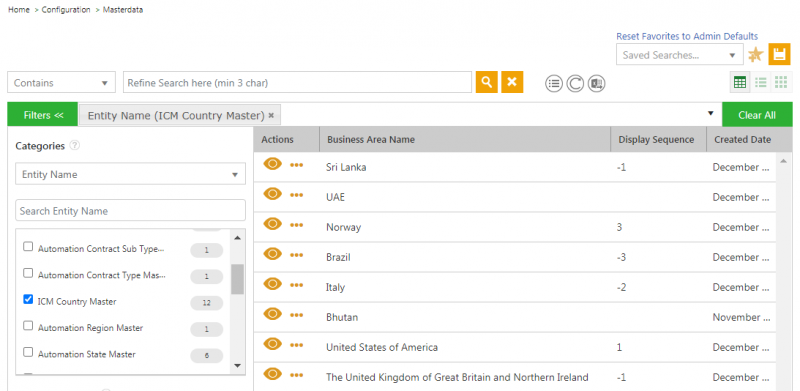Click the favorite star icon
This screenshot has height=391, width=800.
pos(756,55)
